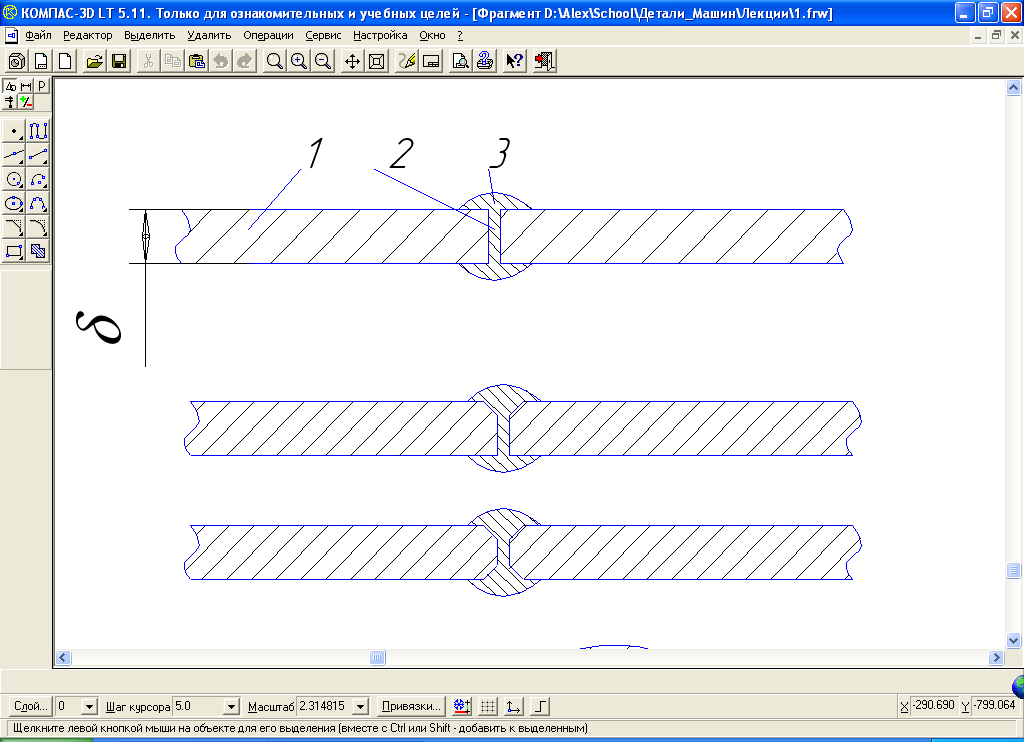Screen dimensions: 1024x742
Task: Open the Редактор menu
Action: click(88, 35)
